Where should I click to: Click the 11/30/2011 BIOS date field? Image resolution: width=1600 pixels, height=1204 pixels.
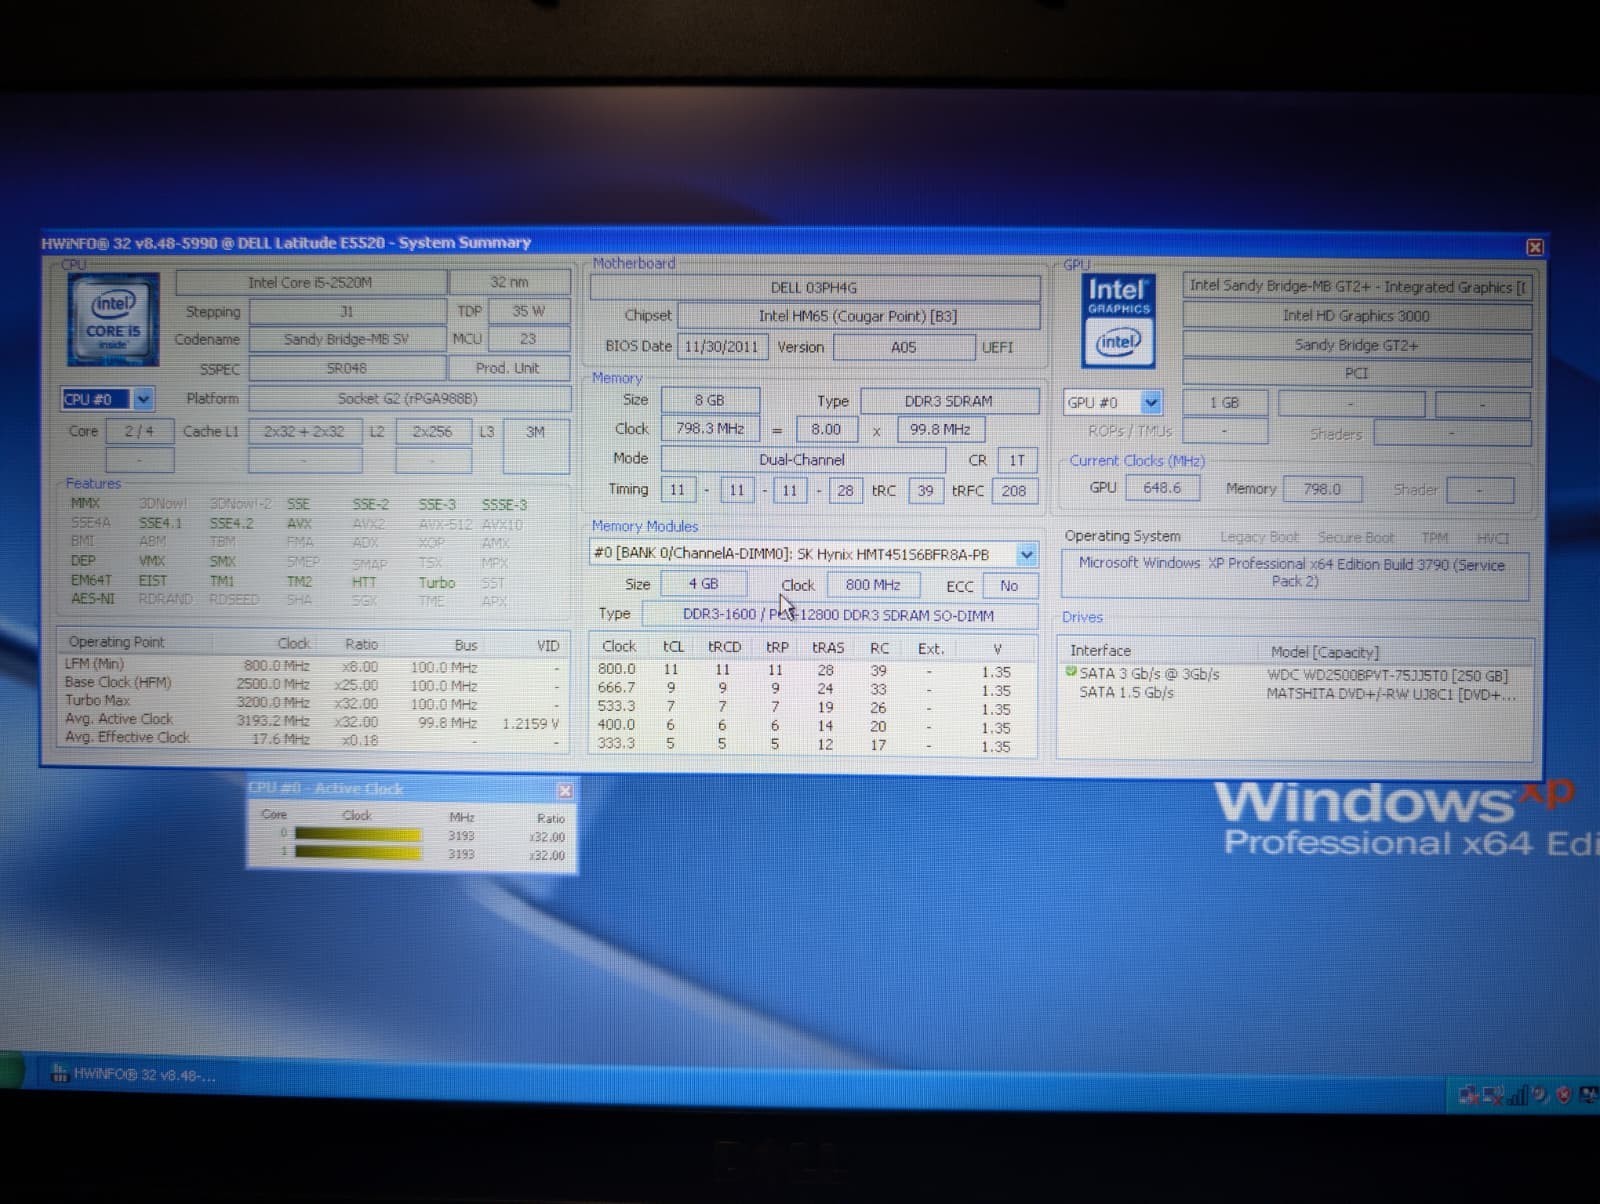click(721, 347)
